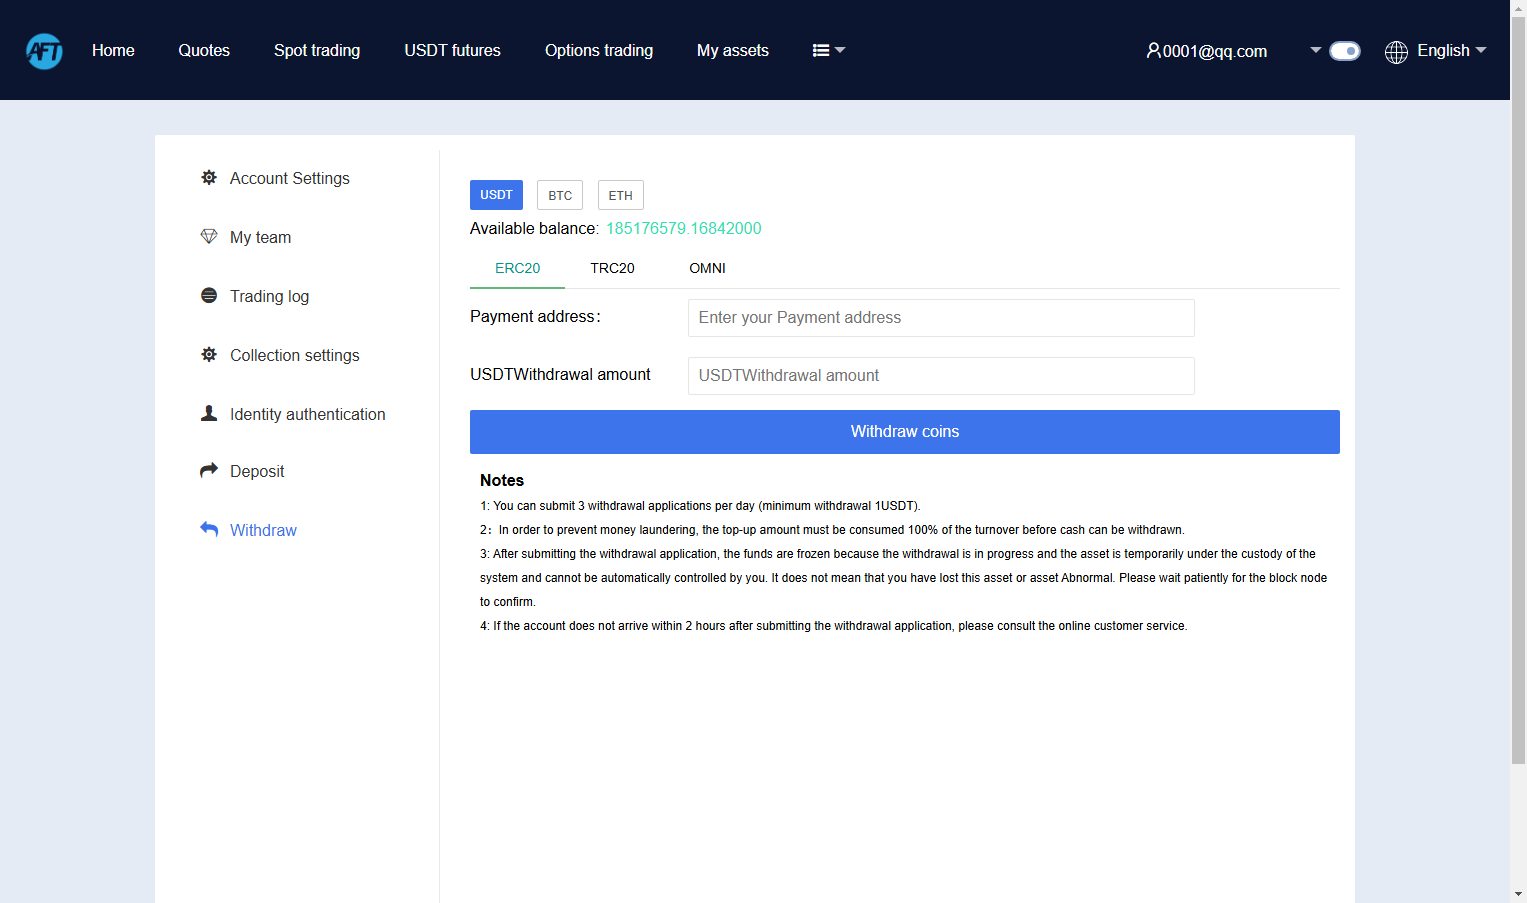Click the 0001@qq.com account label
Screen dimensions: 1527x903
pos(1215,51)
